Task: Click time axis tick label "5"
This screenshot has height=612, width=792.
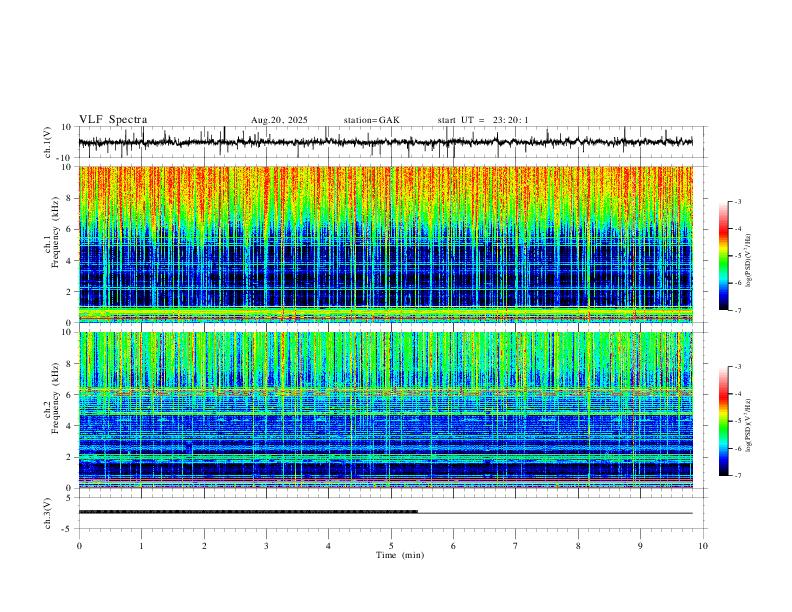Action: pyautogui.click(x=391, y=546)
